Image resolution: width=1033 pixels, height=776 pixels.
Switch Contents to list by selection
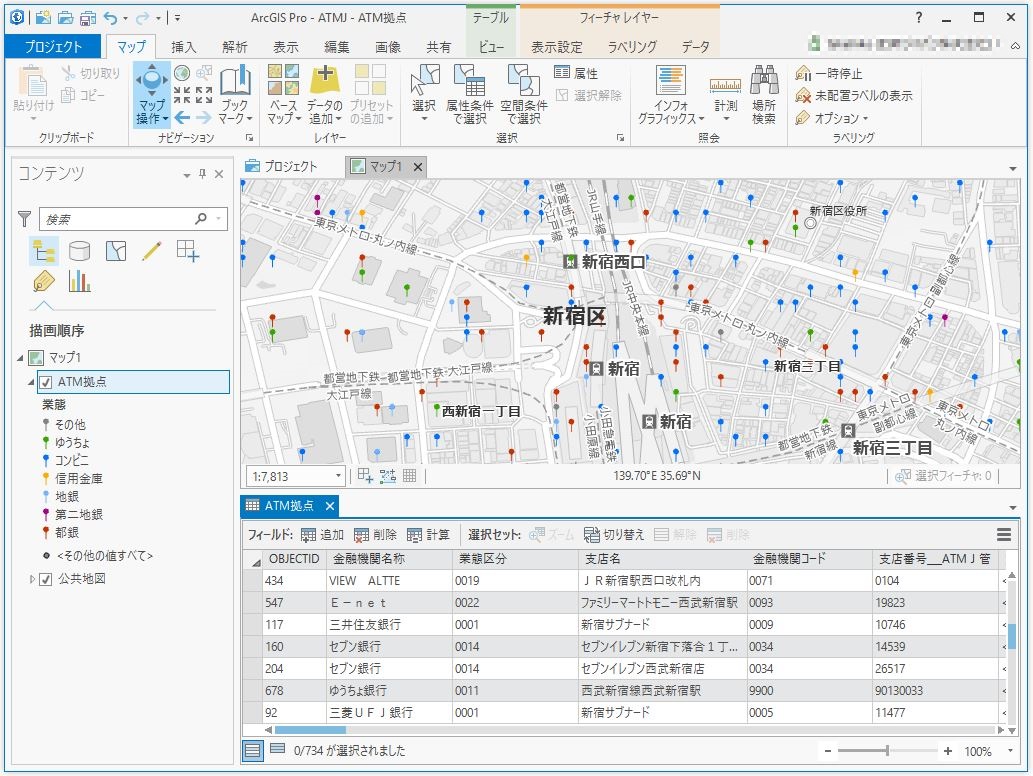pyautogui.click(x=116, y=251)
